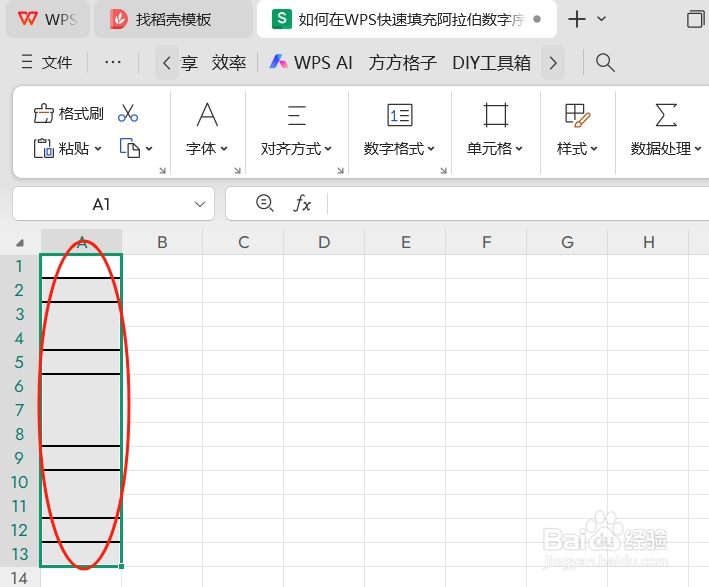Open the 效率 ribbon tab

coord(229,62)
